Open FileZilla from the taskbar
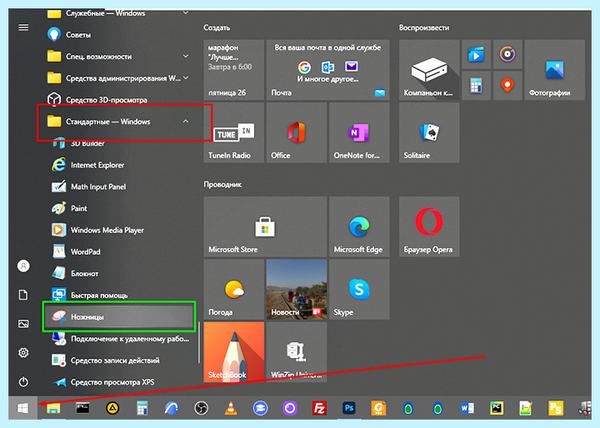Image resolution: width=600 pixels, height=428 pixels. 319,408
